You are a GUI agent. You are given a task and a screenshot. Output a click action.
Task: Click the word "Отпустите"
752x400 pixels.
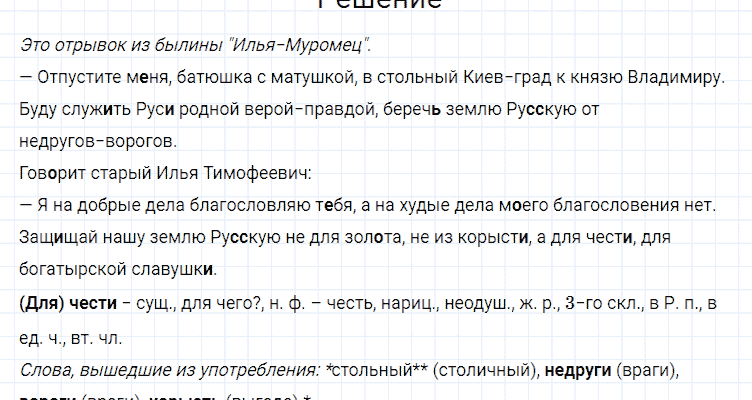72,77
